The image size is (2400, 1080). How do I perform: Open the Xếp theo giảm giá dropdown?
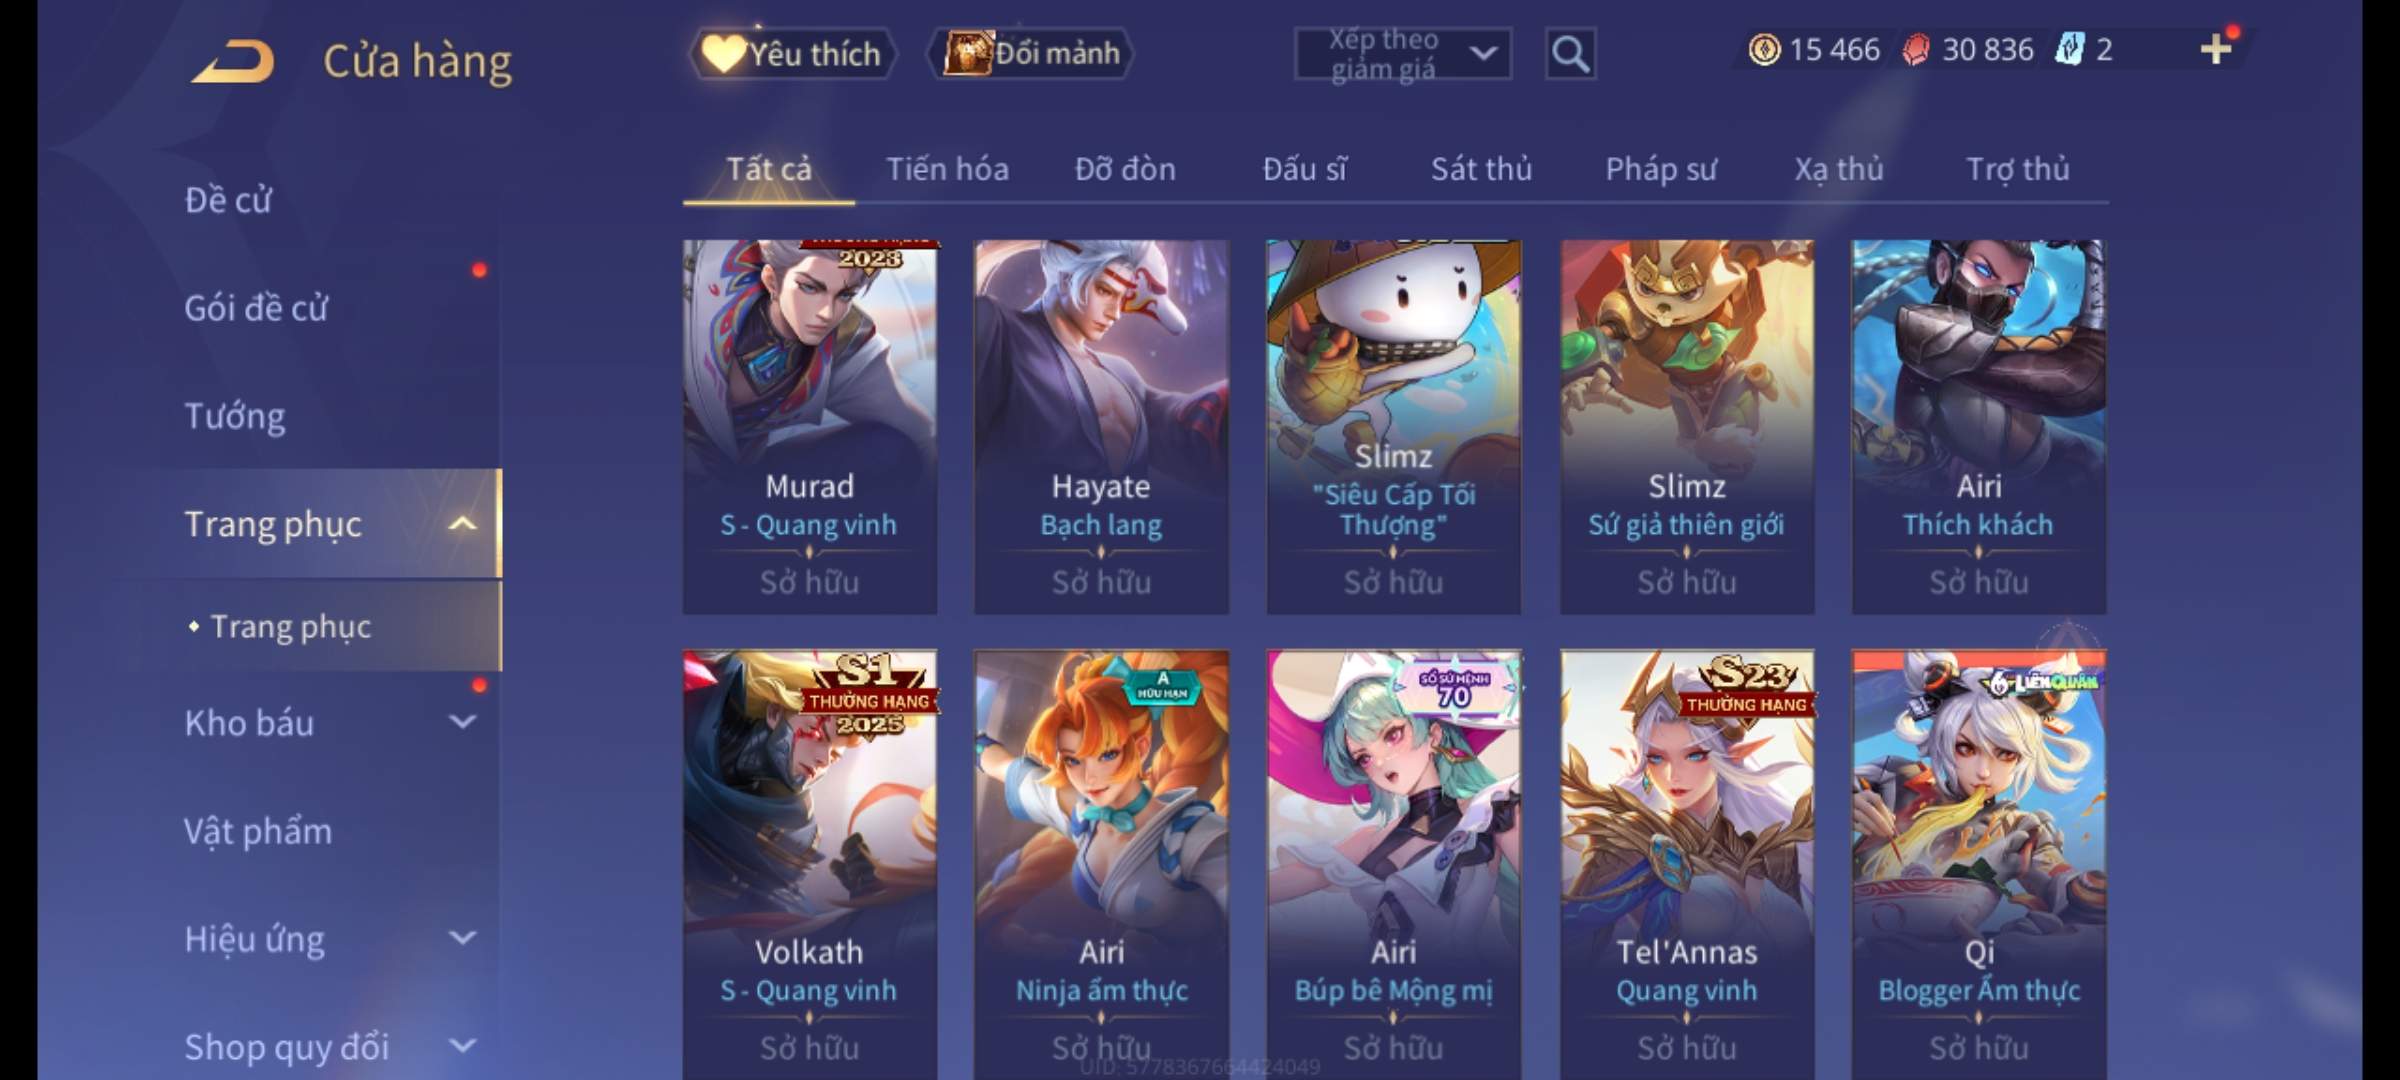[x=1403, y=54]
